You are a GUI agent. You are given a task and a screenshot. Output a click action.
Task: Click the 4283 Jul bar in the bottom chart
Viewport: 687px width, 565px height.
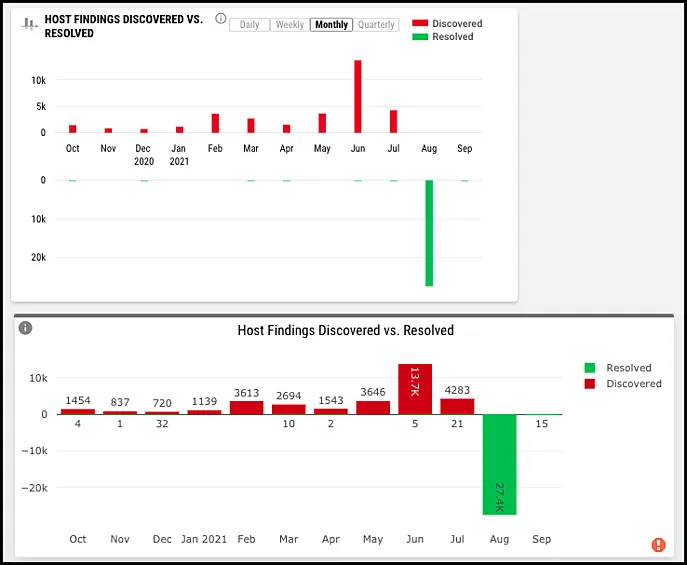coord(457,406)
